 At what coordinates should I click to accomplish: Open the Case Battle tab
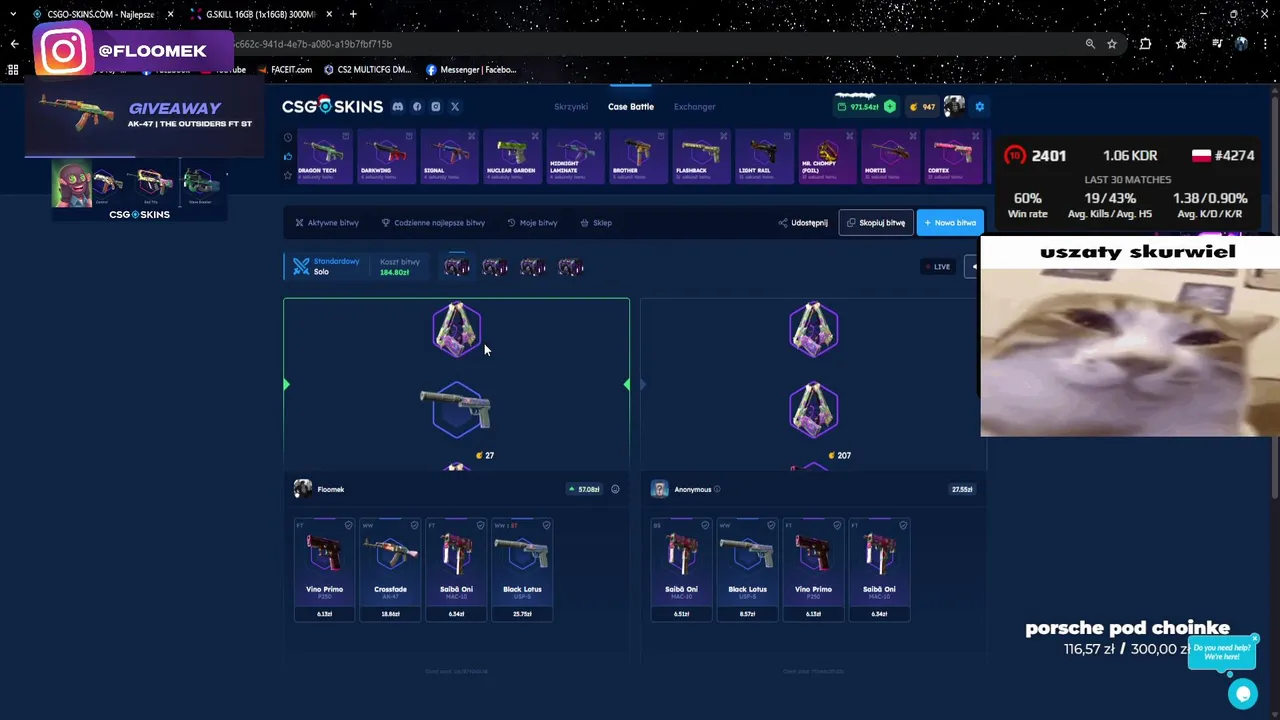point(631,107)
